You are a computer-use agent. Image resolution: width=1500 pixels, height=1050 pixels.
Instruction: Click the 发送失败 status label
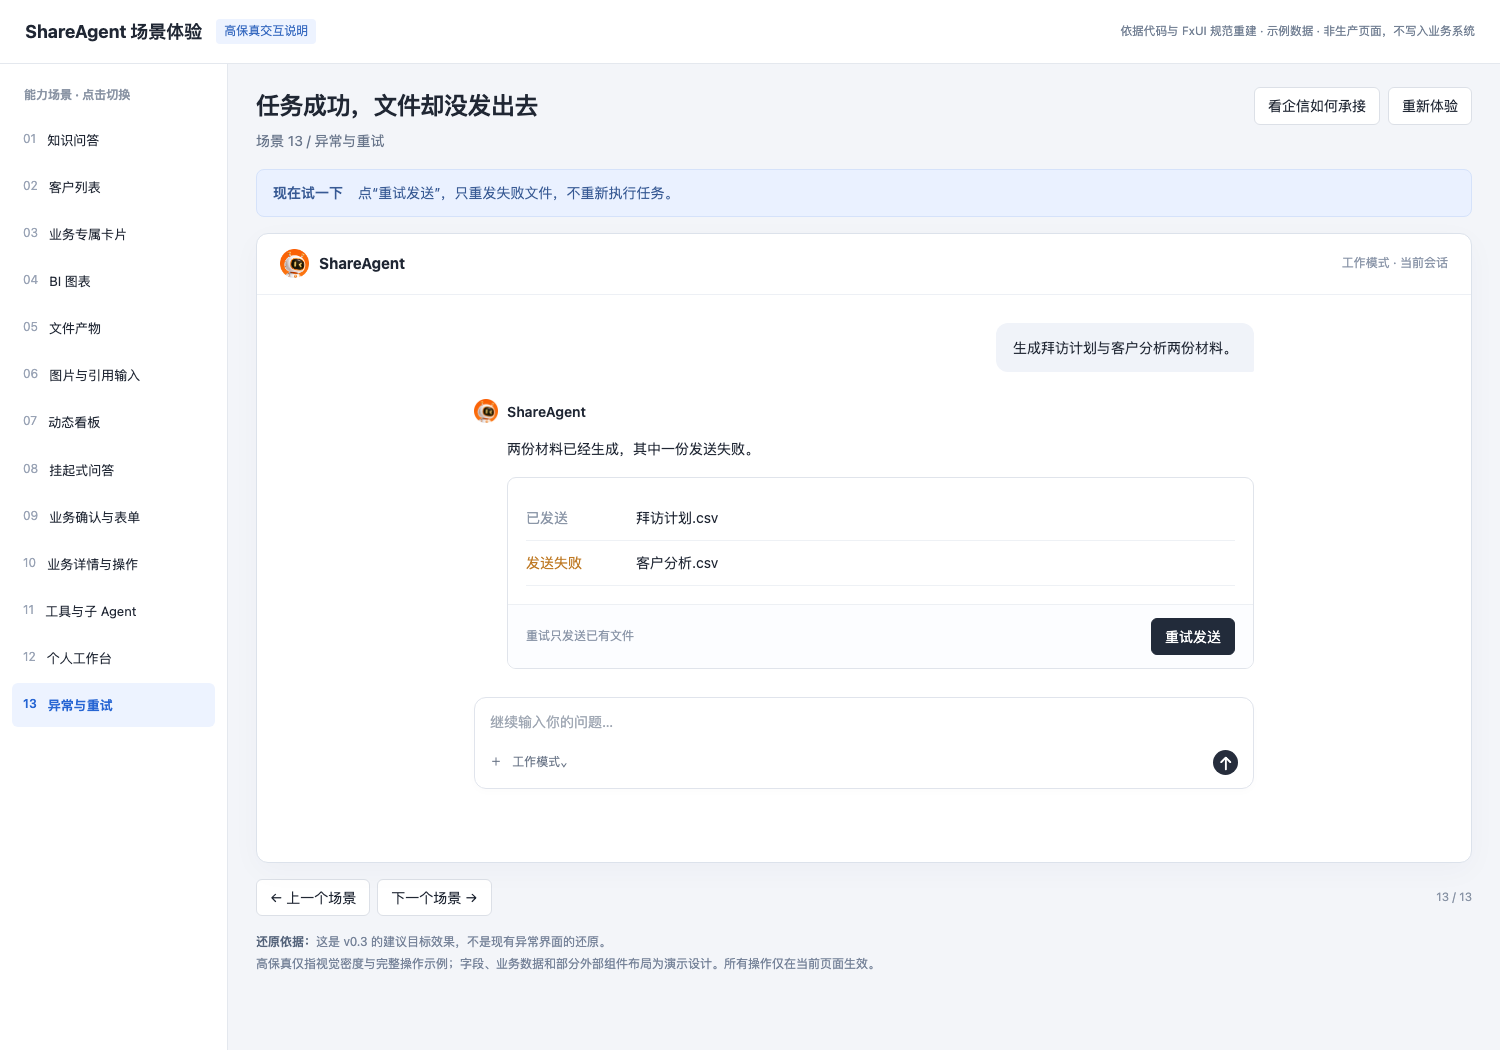coord(554,563)
